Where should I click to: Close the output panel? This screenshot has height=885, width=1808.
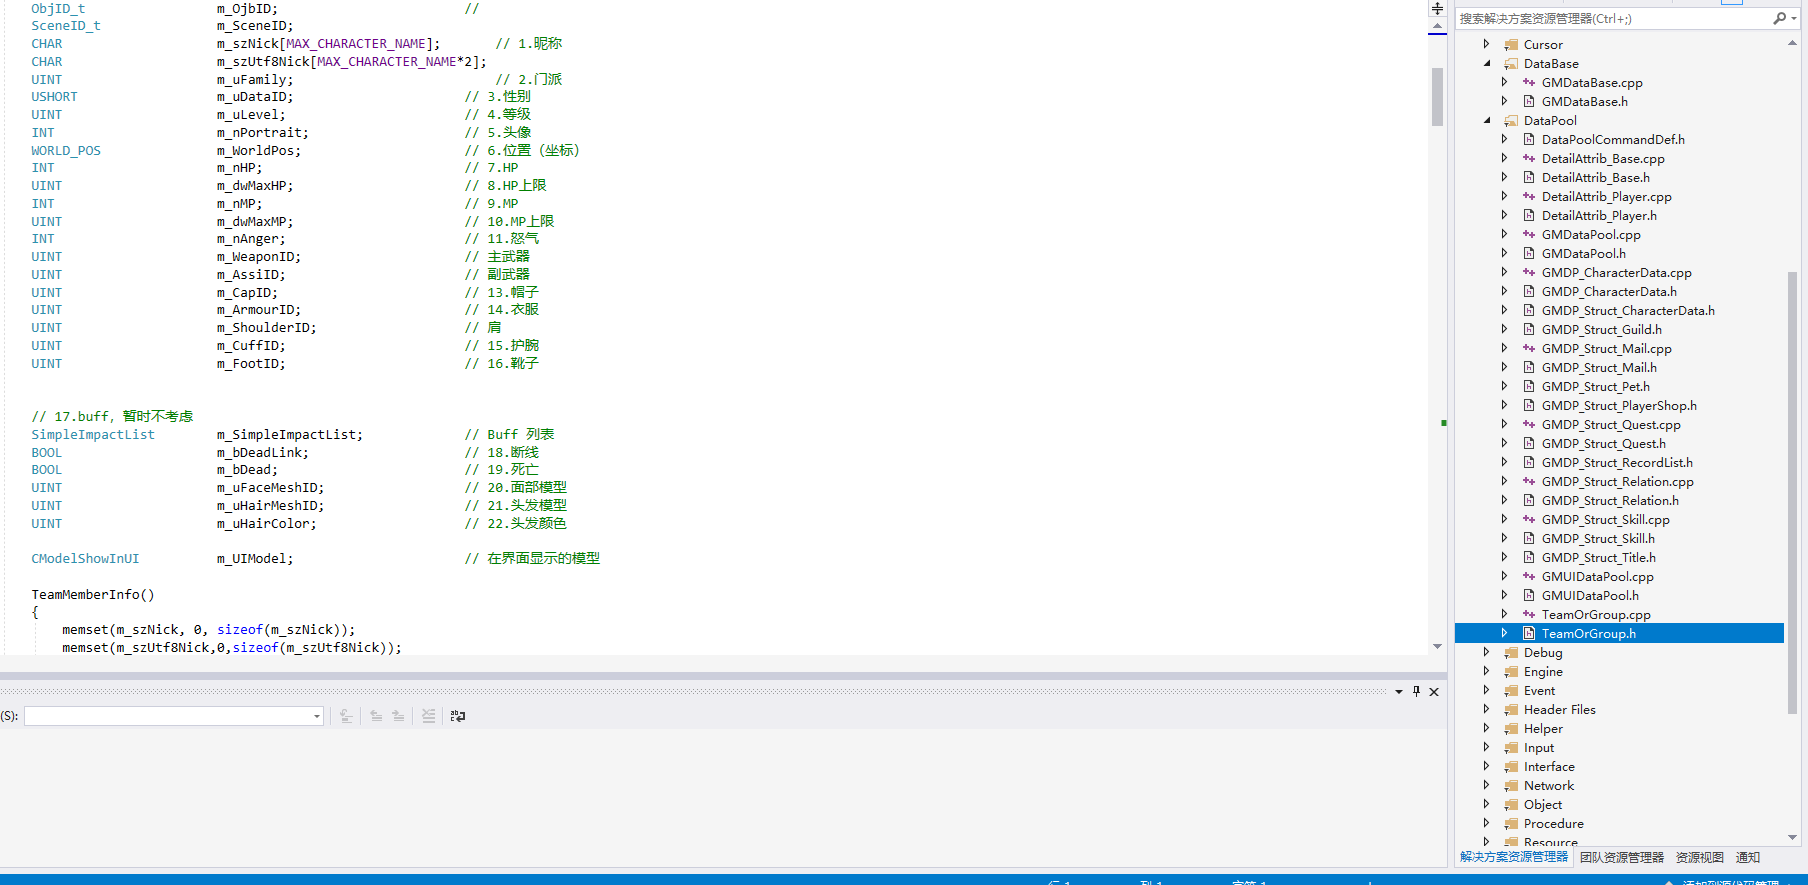tap(1434, 692)
